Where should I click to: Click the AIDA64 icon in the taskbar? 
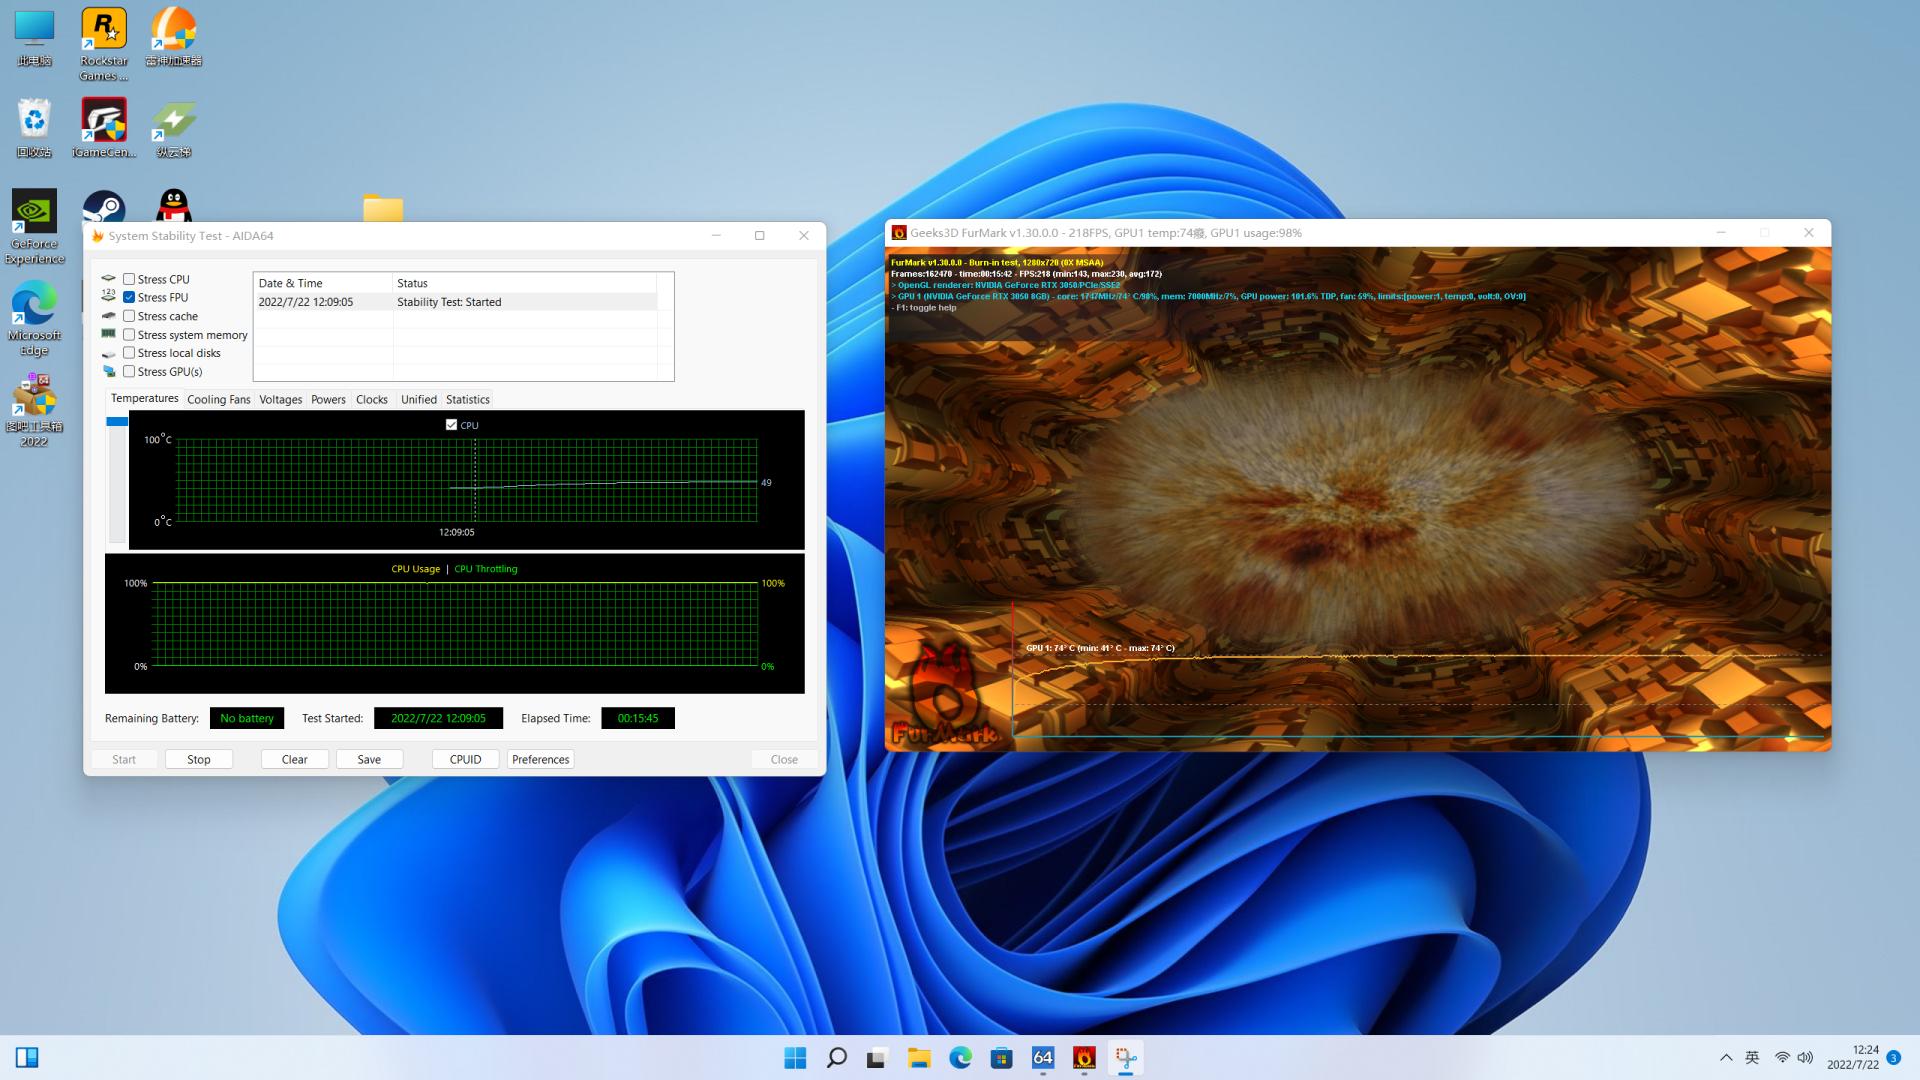[1043, 1058]
